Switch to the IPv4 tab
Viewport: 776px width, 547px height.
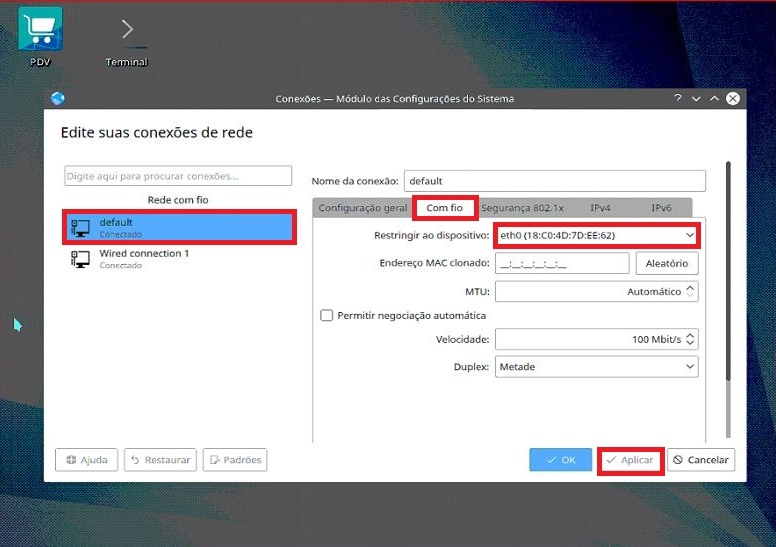click(600, 208)
